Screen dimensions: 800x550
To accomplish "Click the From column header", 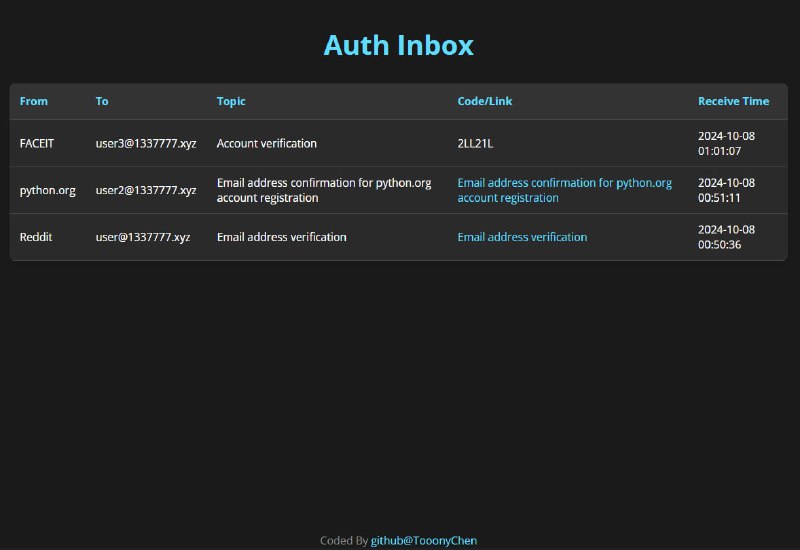I will (33, 101).
